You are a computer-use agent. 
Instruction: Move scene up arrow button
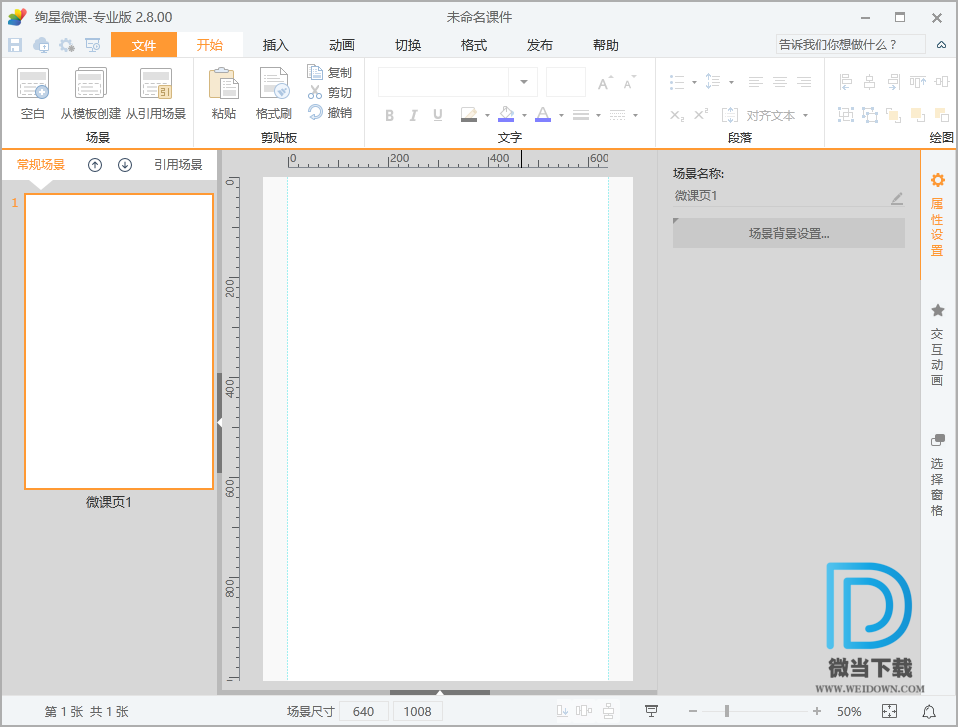click(95, 165)
